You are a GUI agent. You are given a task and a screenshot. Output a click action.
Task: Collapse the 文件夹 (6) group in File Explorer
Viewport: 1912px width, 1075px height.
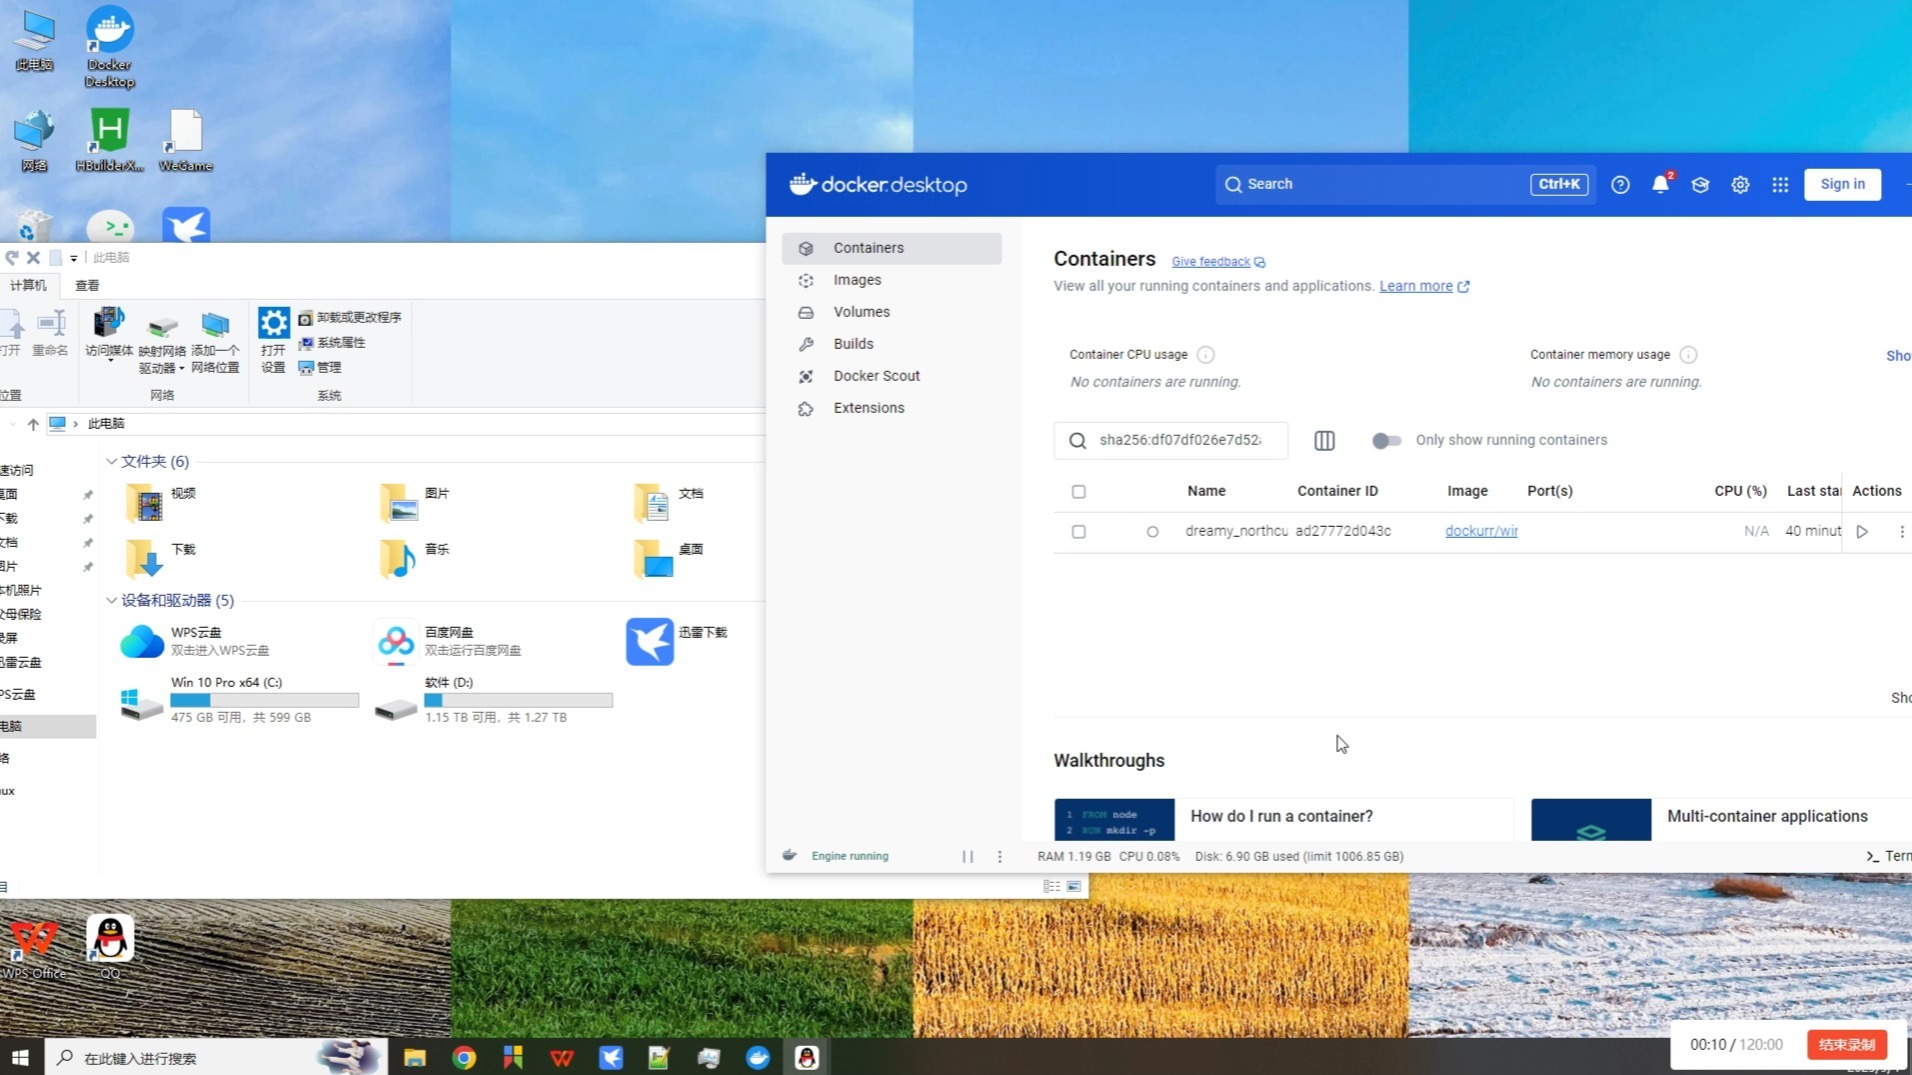(111, 462)
